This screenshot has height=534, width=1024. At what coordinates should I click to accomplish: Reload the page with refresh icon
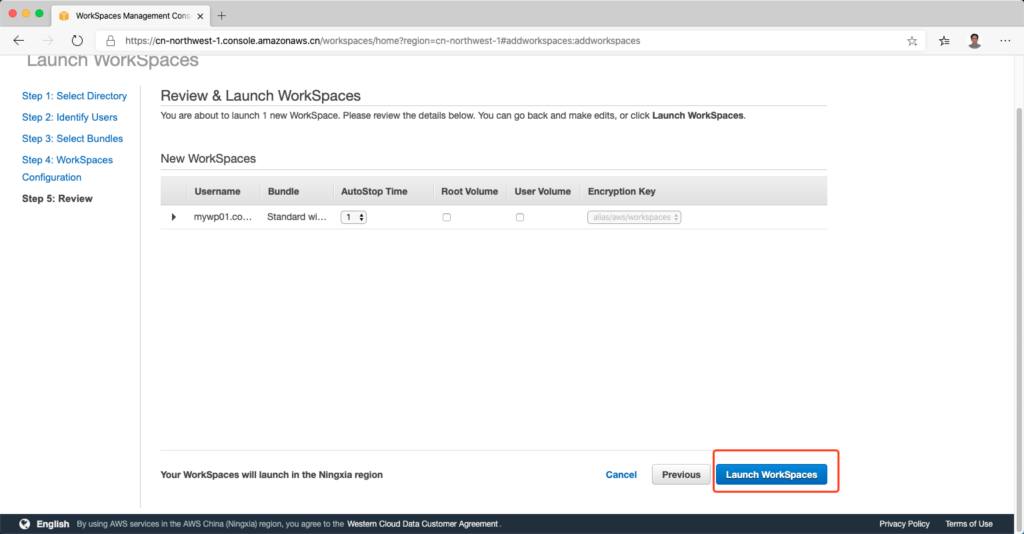[77, 41]
